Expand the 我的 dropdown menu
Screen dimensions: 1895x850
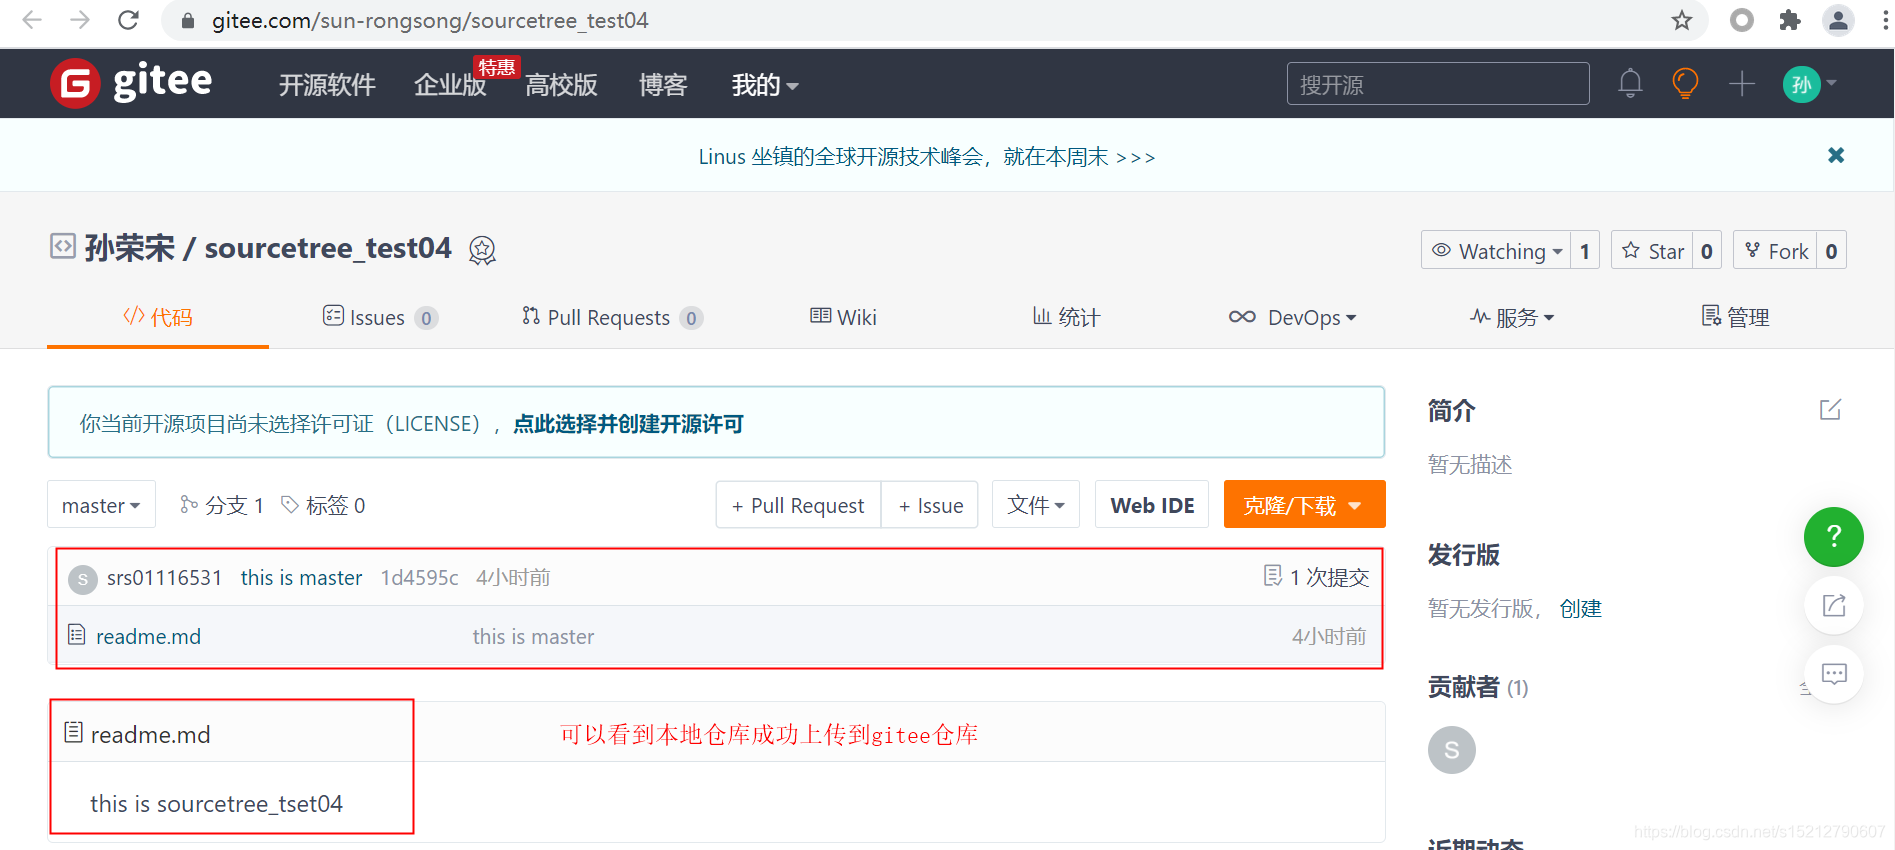(765, 85)
